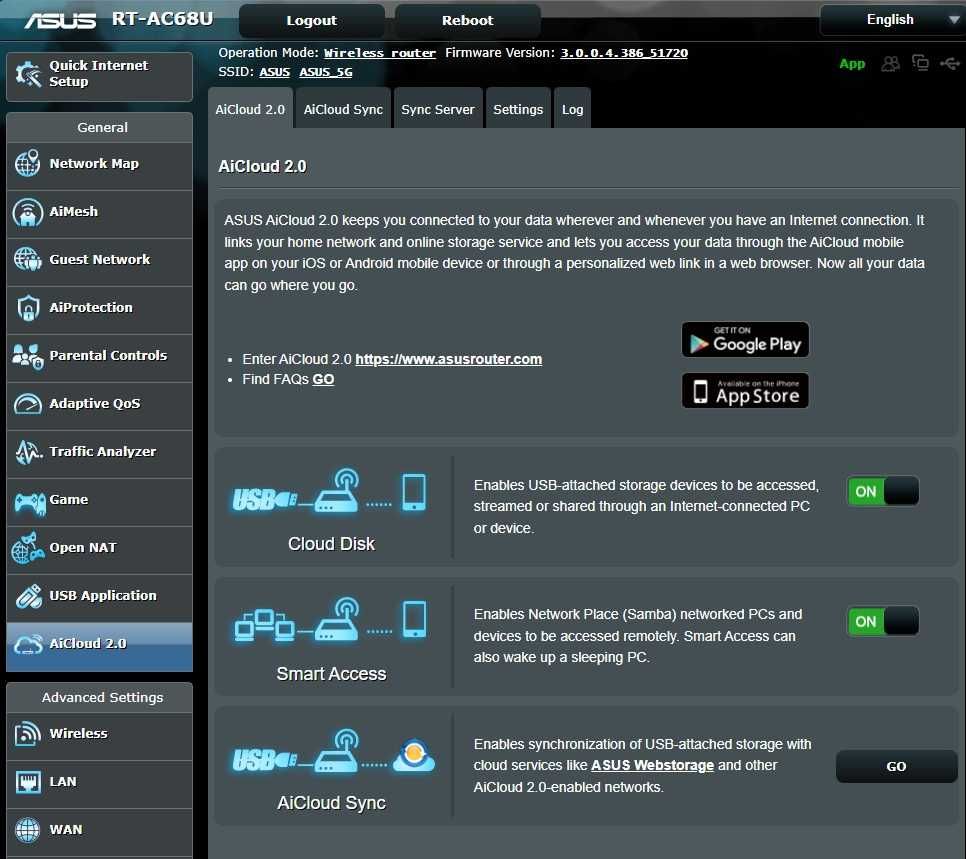This screenshot has width=966, height=859.
Task: Click the General section header
Action: 100,128
